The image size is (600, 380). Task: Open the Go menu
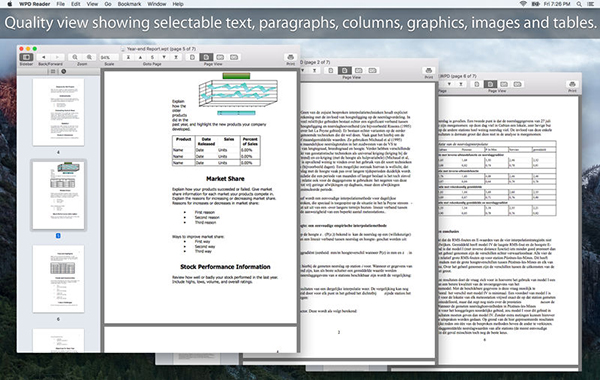[108, 4]
